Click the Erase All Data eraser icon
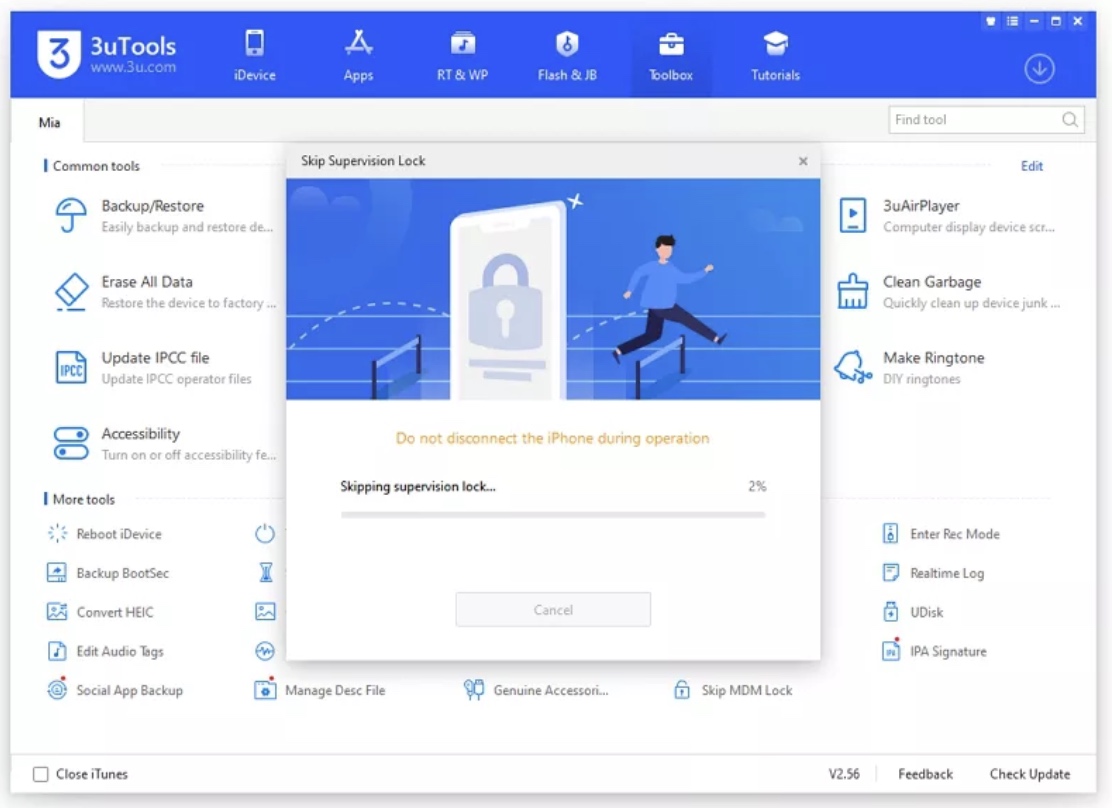 click(x=71, y=292)
